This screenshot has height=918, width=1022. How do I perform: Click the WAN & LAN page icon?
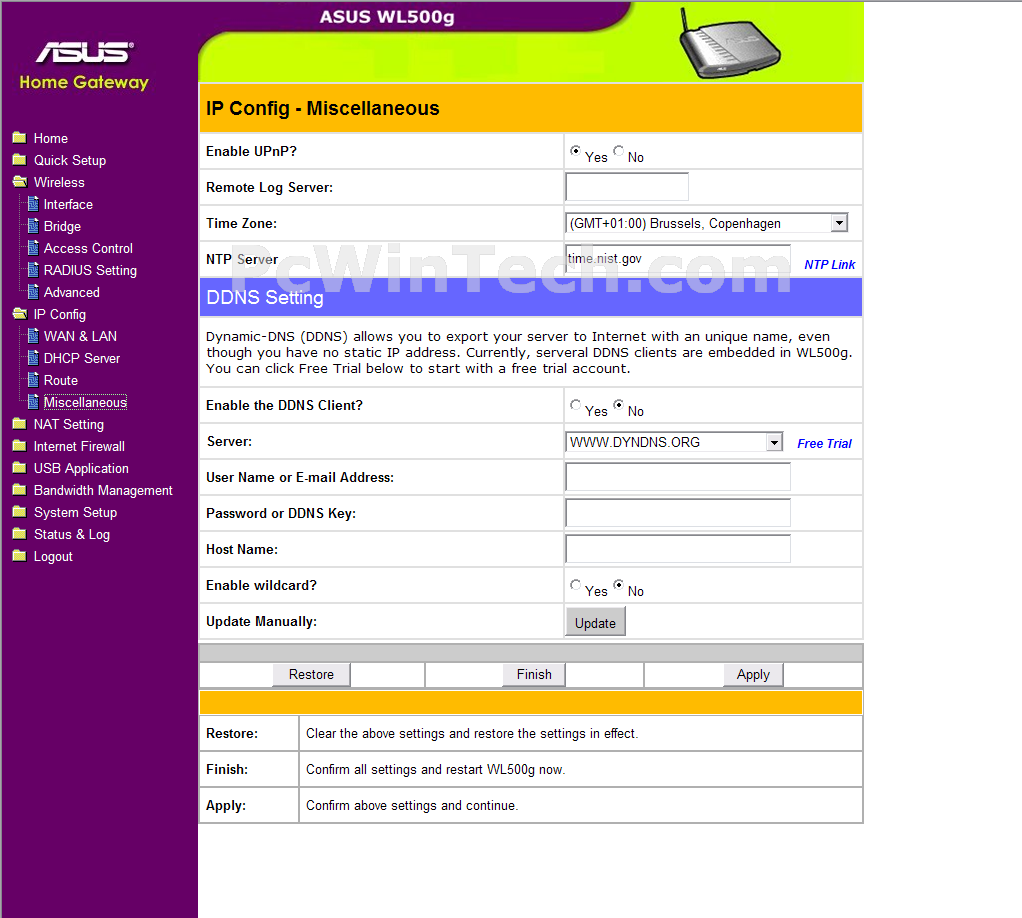(33, 336)
